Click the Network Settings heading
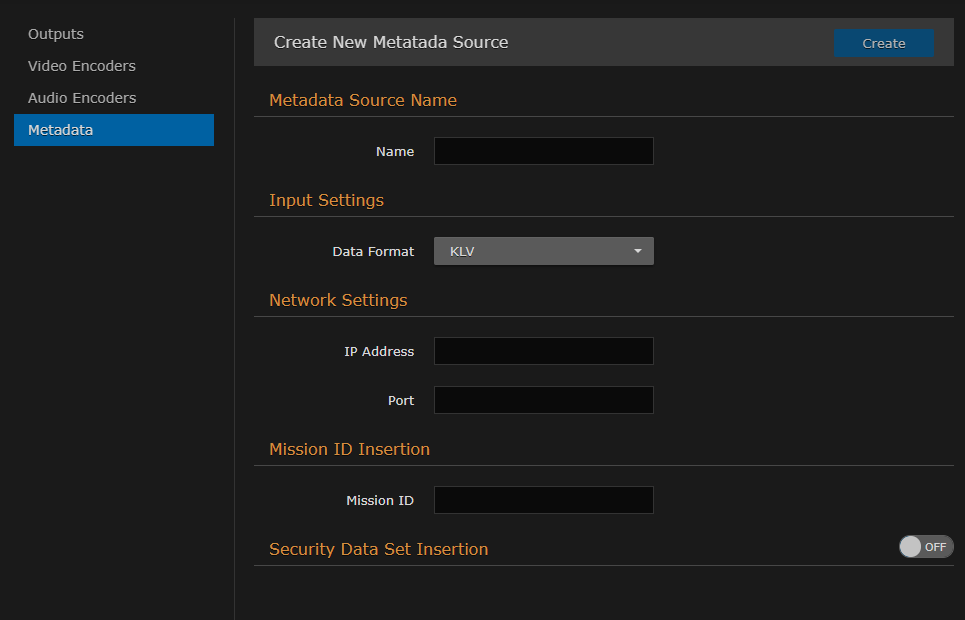The height and width of the screenshot is (620, 965). [337, 300]
